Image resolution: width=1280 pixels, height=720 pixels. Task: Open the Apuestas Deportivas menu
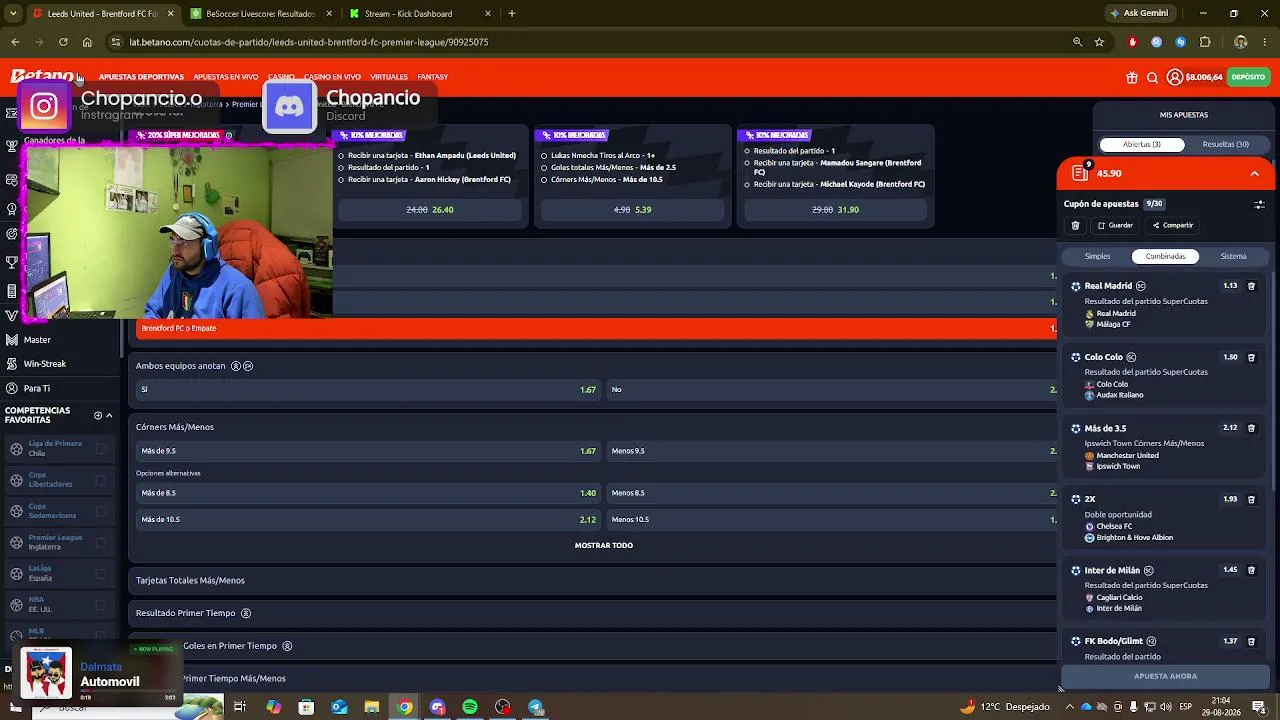(x=141, y=77)
